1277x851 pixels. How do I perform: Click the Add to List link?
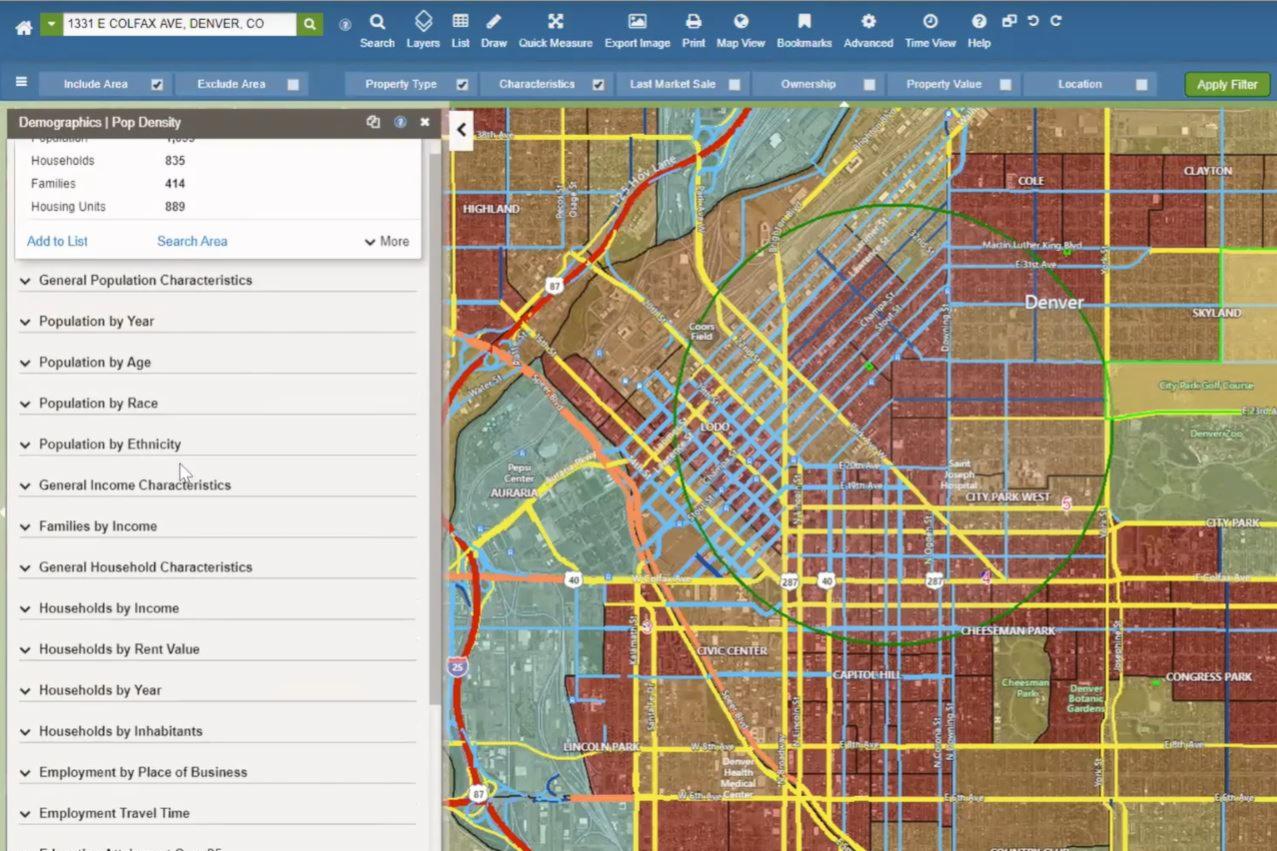(56, 241)
